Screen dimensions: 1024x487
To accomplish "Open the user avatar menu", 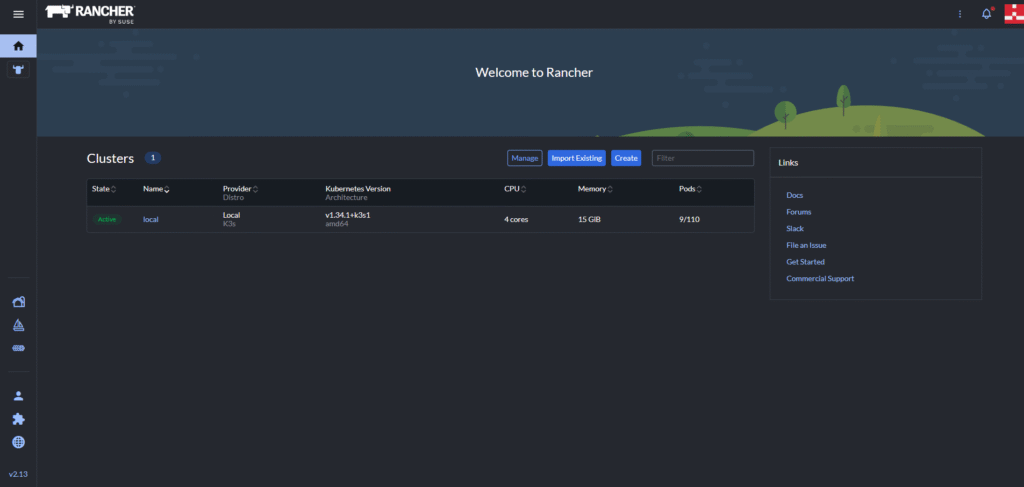I will [1013, 14].
